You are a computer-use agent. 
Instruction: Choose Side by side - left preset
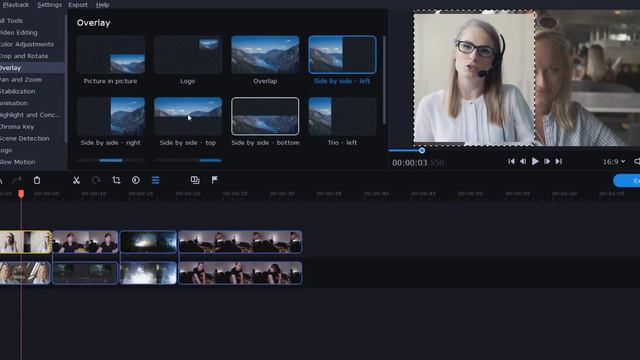tap(342, 55)
